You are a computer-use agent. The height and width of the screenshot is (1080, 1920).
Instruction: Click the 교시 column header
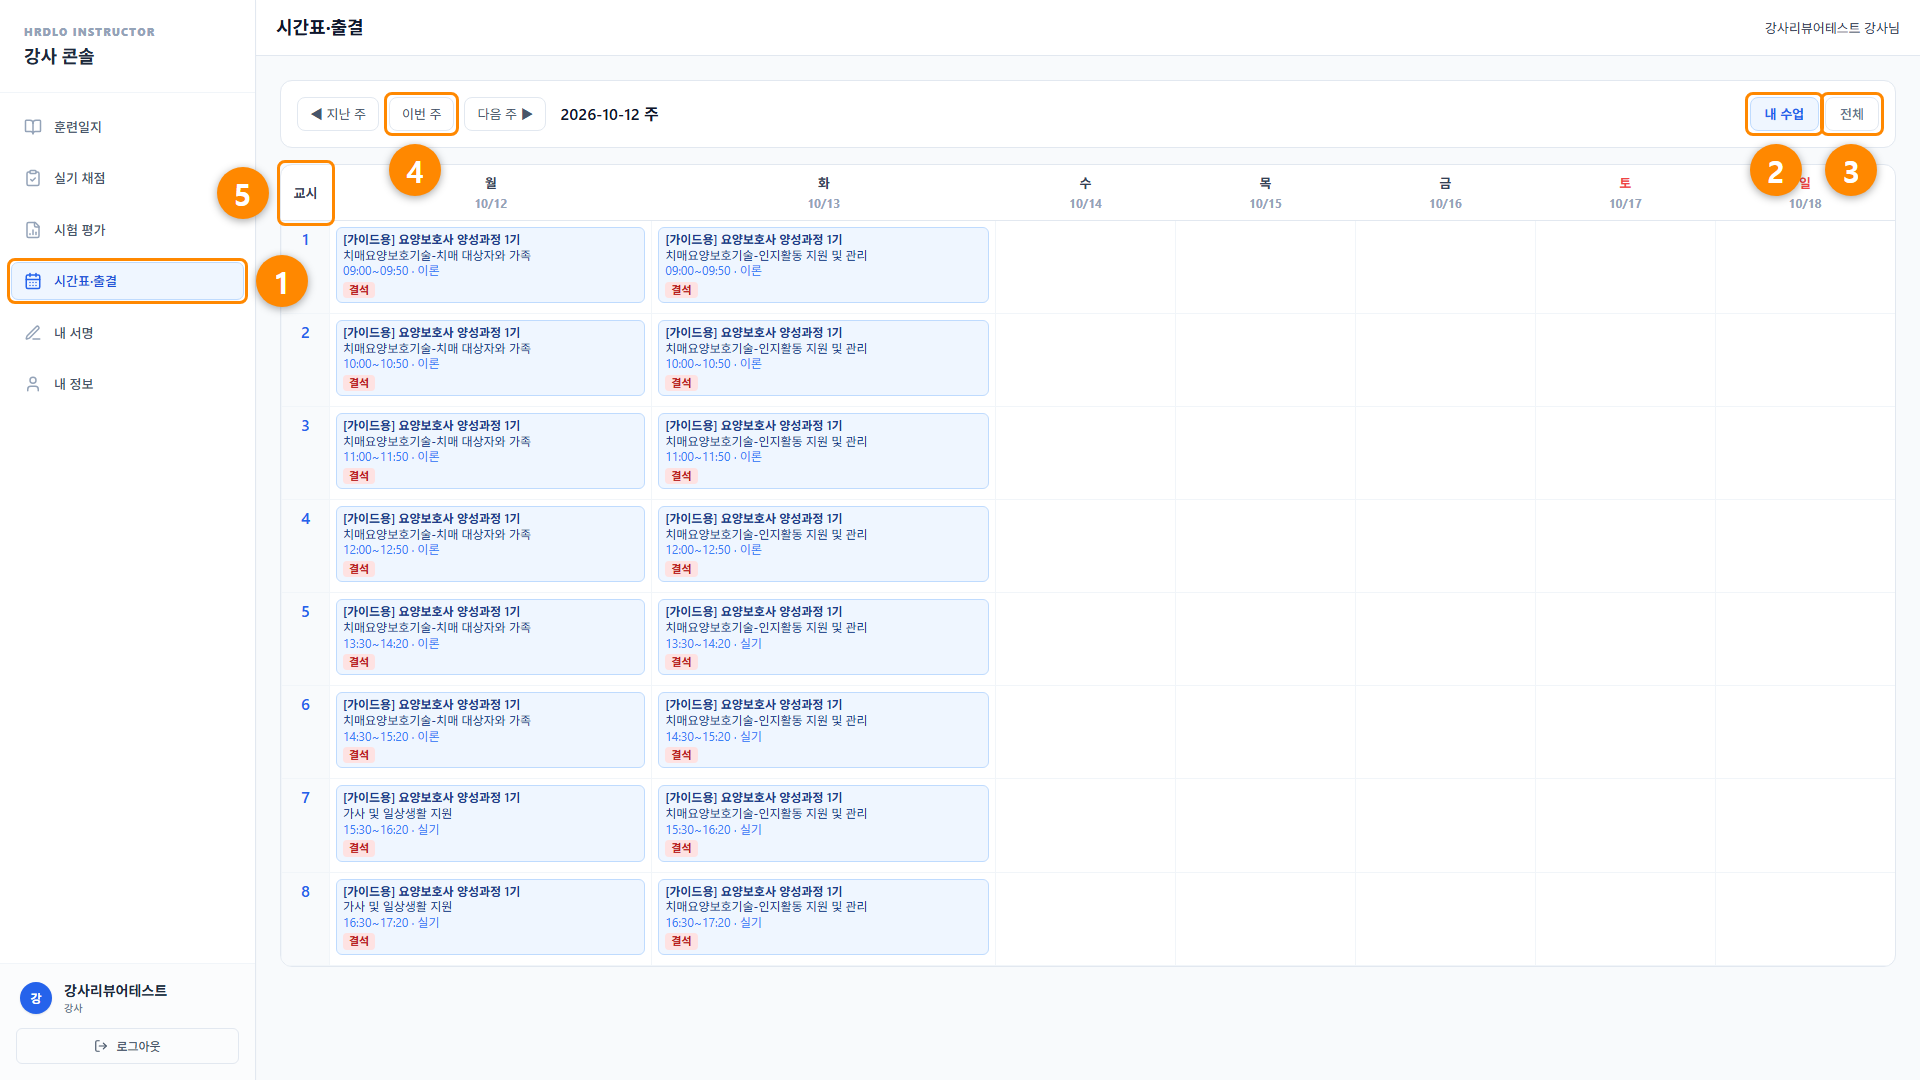[305, 193]
